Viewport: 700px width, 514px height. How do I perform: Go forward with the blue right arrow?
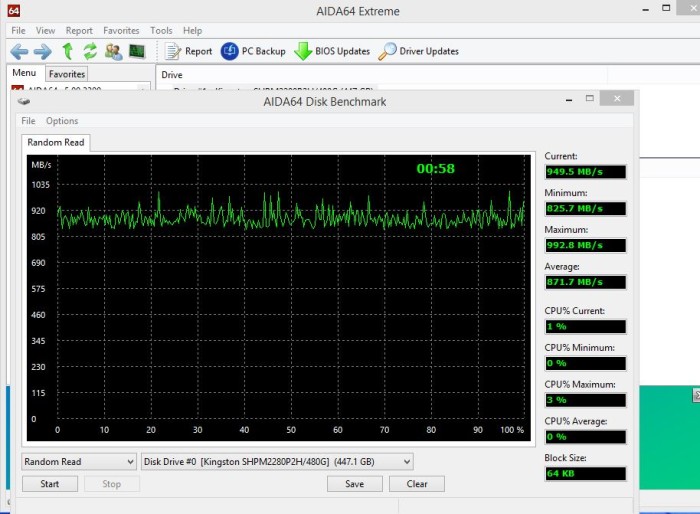pos(43,52)
